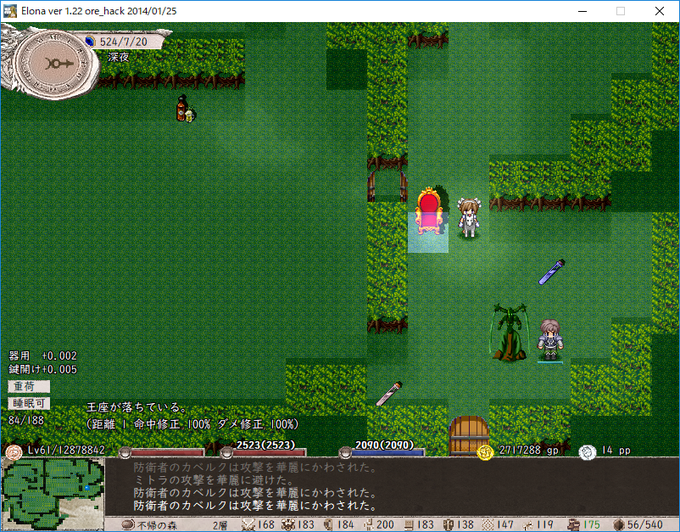Click the dungeon minimap in the corner
680x532 pixels.
click(52, 494)
